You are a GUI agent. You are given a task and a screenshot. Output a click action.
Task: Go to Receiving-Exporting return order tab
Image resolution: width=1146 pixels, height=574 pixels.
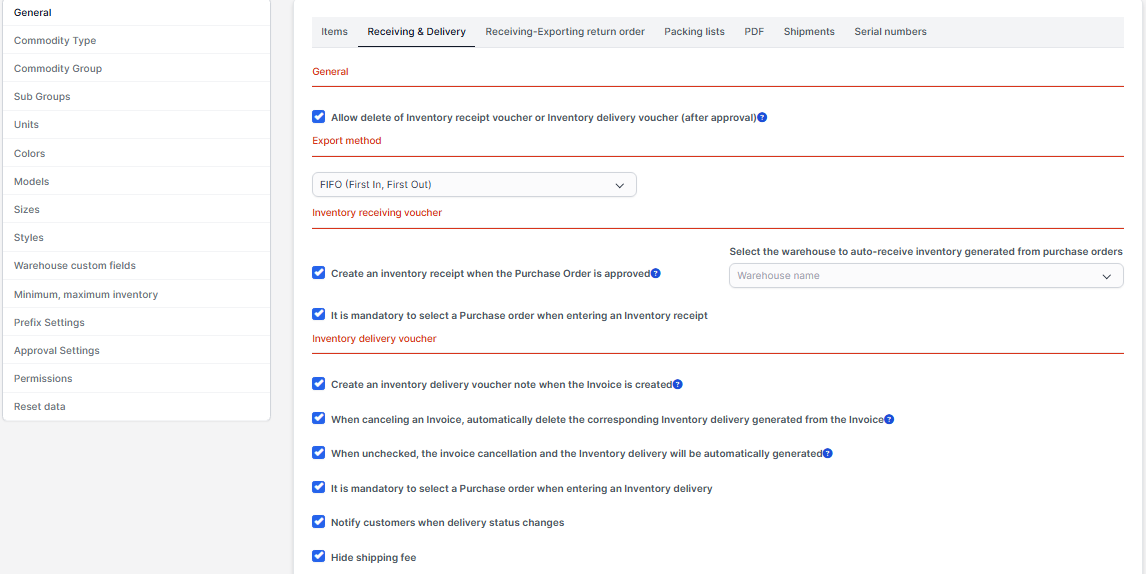(x=565, y=32)
